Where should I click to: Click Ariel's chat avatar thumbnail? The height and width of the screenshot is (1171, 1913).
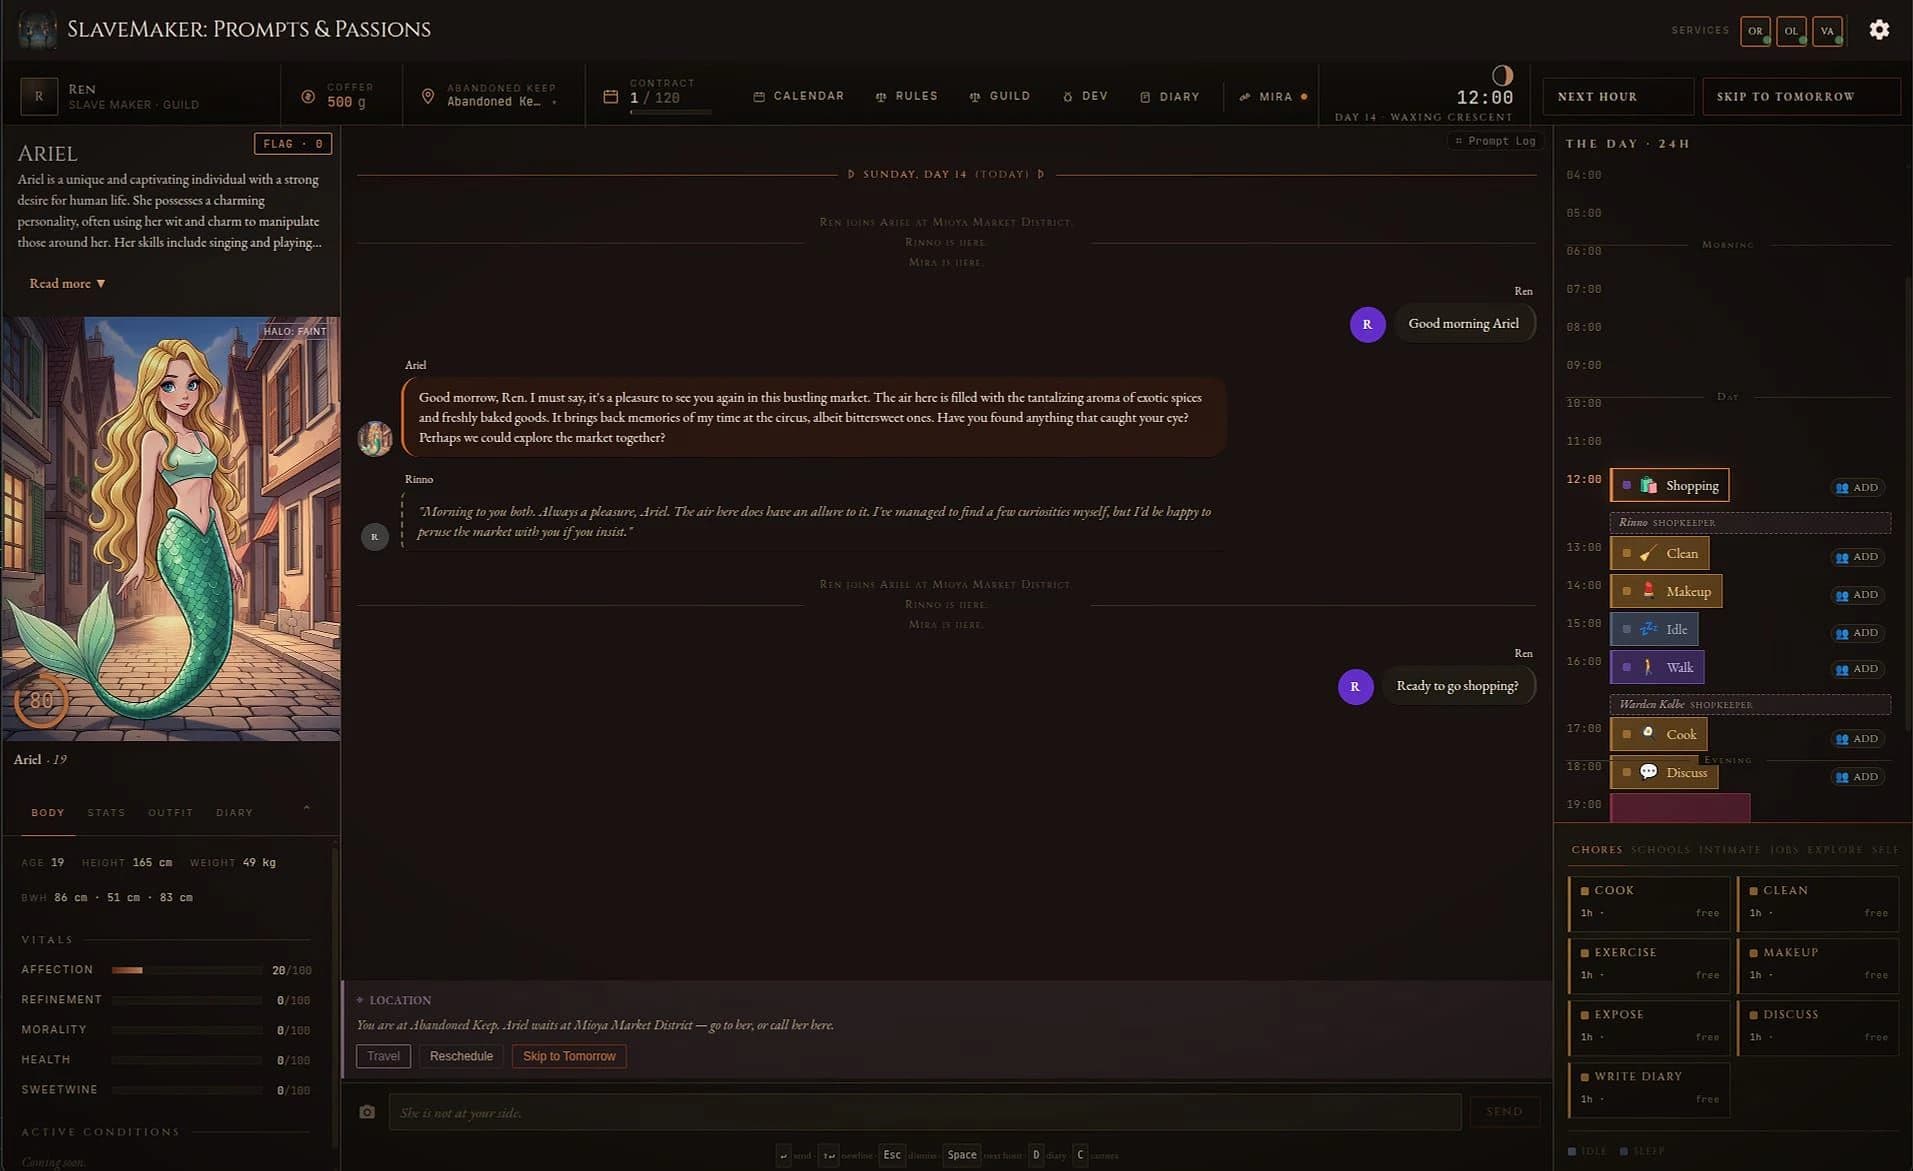(x=375, y=438)
